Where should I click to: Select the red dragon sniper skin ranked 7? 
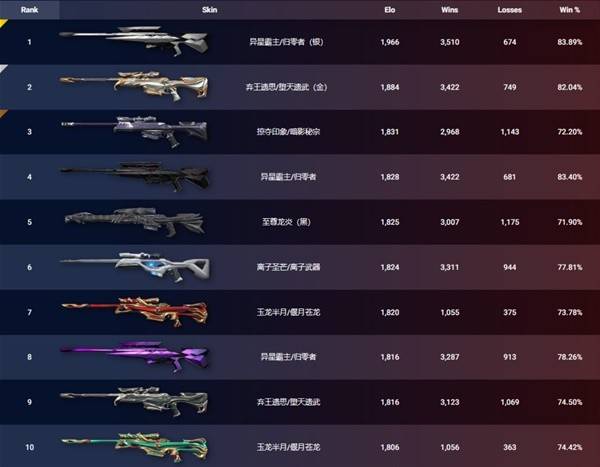(134, 312)
